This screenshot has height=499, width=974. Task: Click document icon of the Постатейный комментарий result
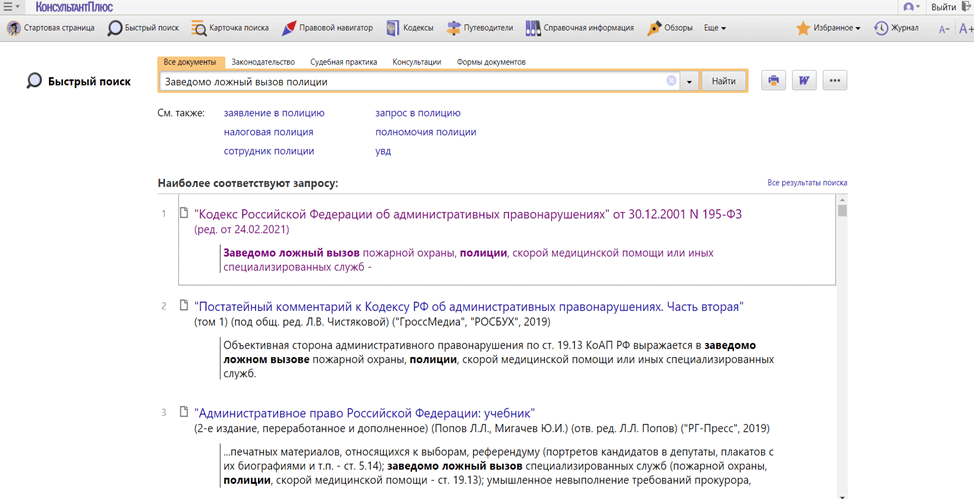pyautogui.click(x=183, y=305)
